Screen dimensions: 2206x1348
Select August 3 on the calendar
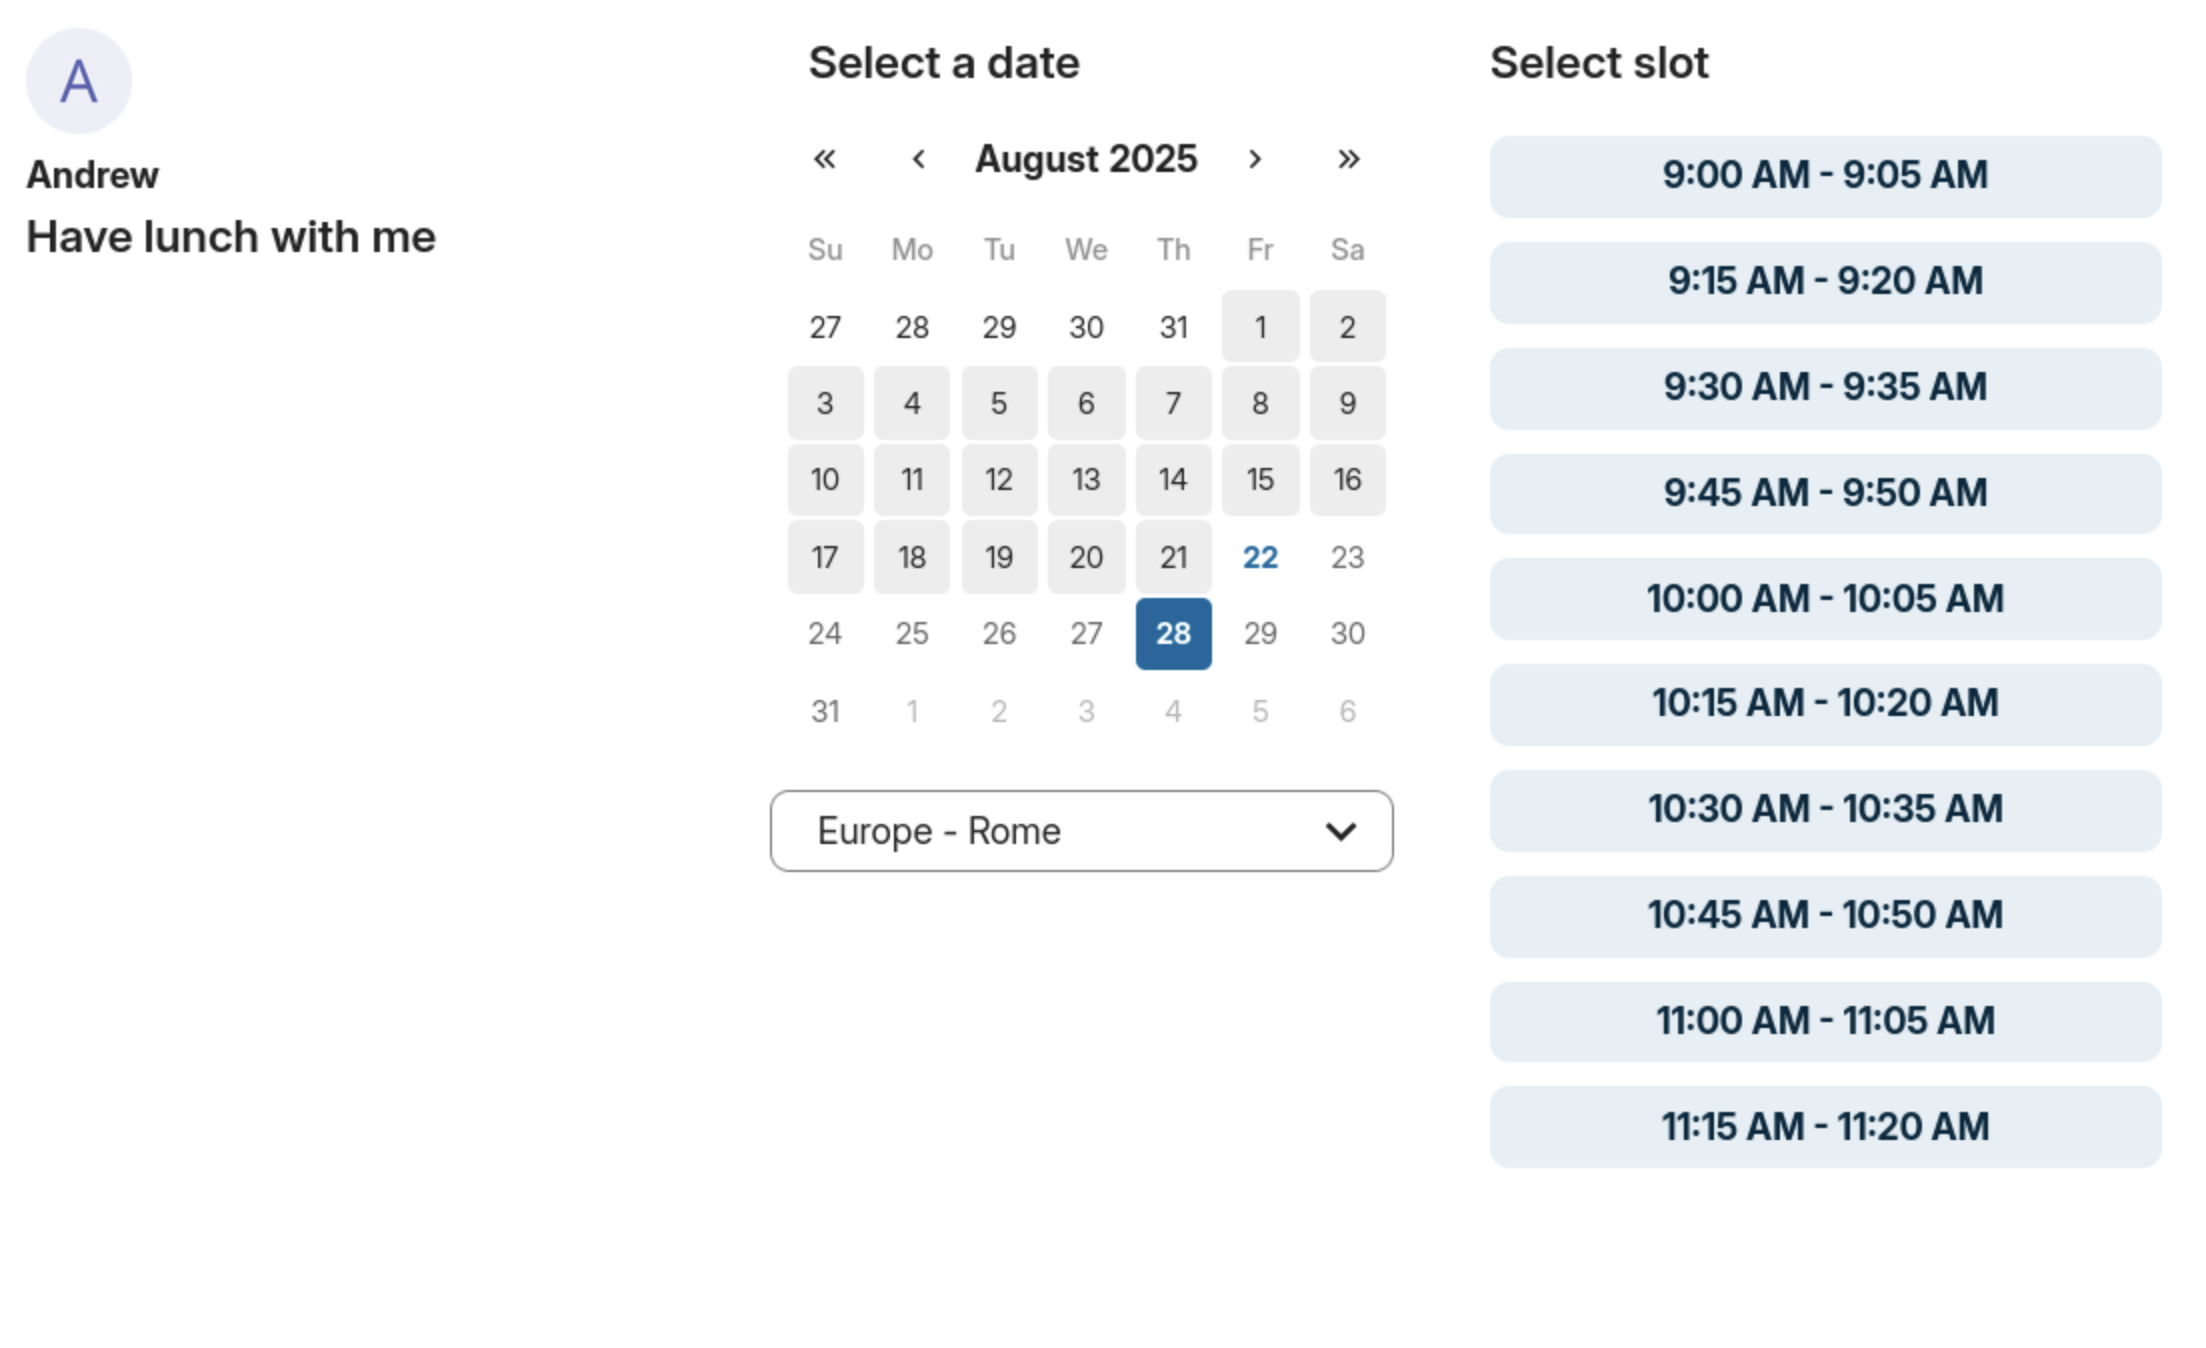pyautogui.click(x=824, y=403)
